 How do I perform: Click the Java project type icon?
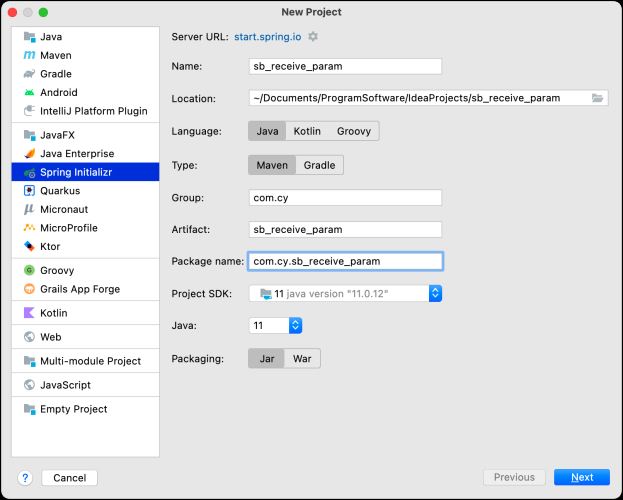[29, 37]
